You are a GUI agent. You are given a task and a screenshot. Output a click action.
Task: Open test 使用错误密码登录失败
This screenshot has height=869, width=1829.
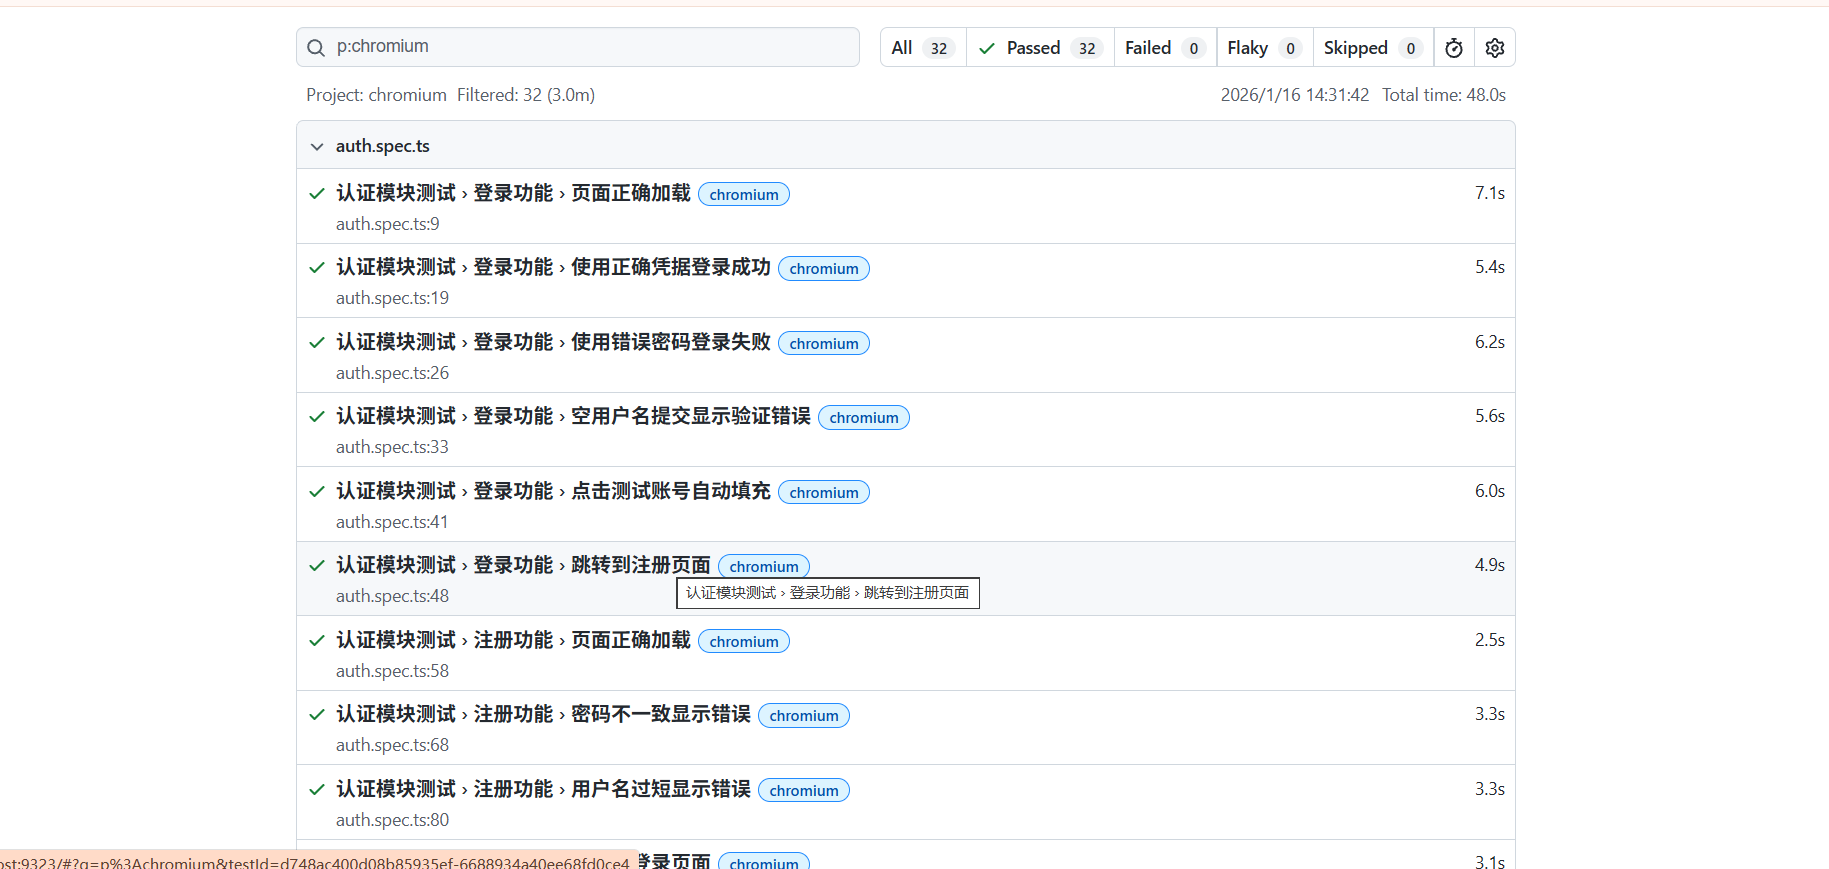coord(553,342)
